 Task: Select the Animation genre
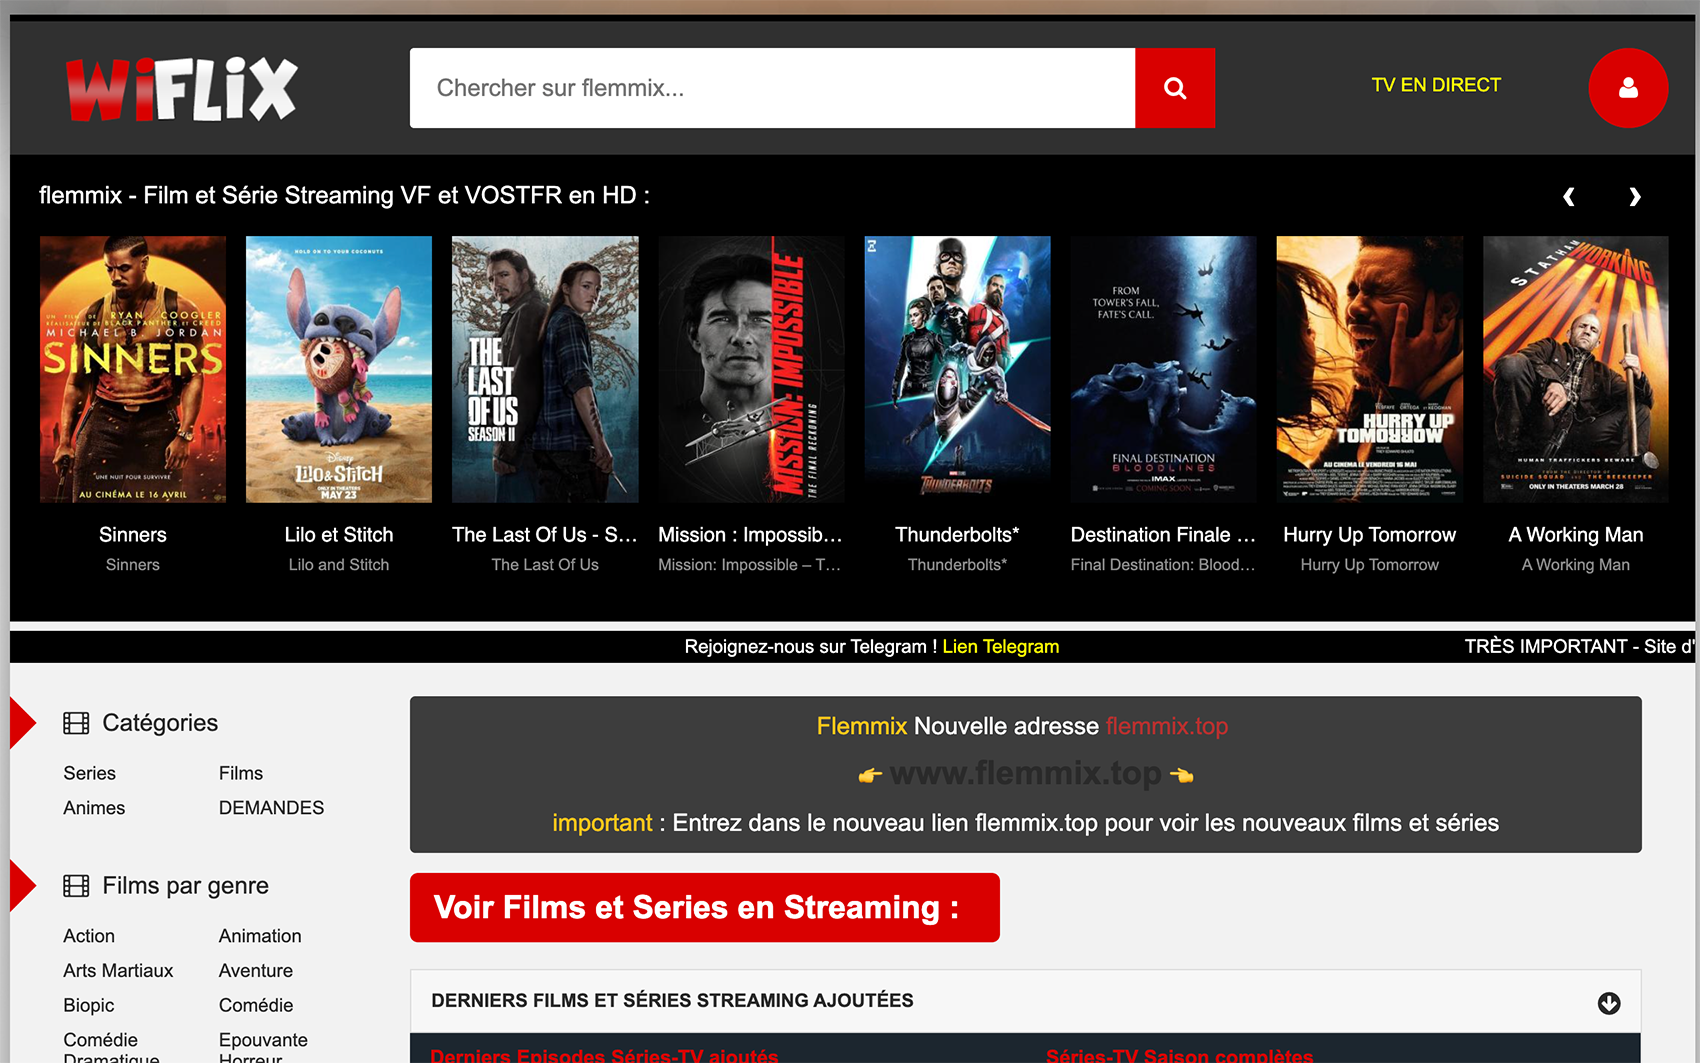click(260, 936)
